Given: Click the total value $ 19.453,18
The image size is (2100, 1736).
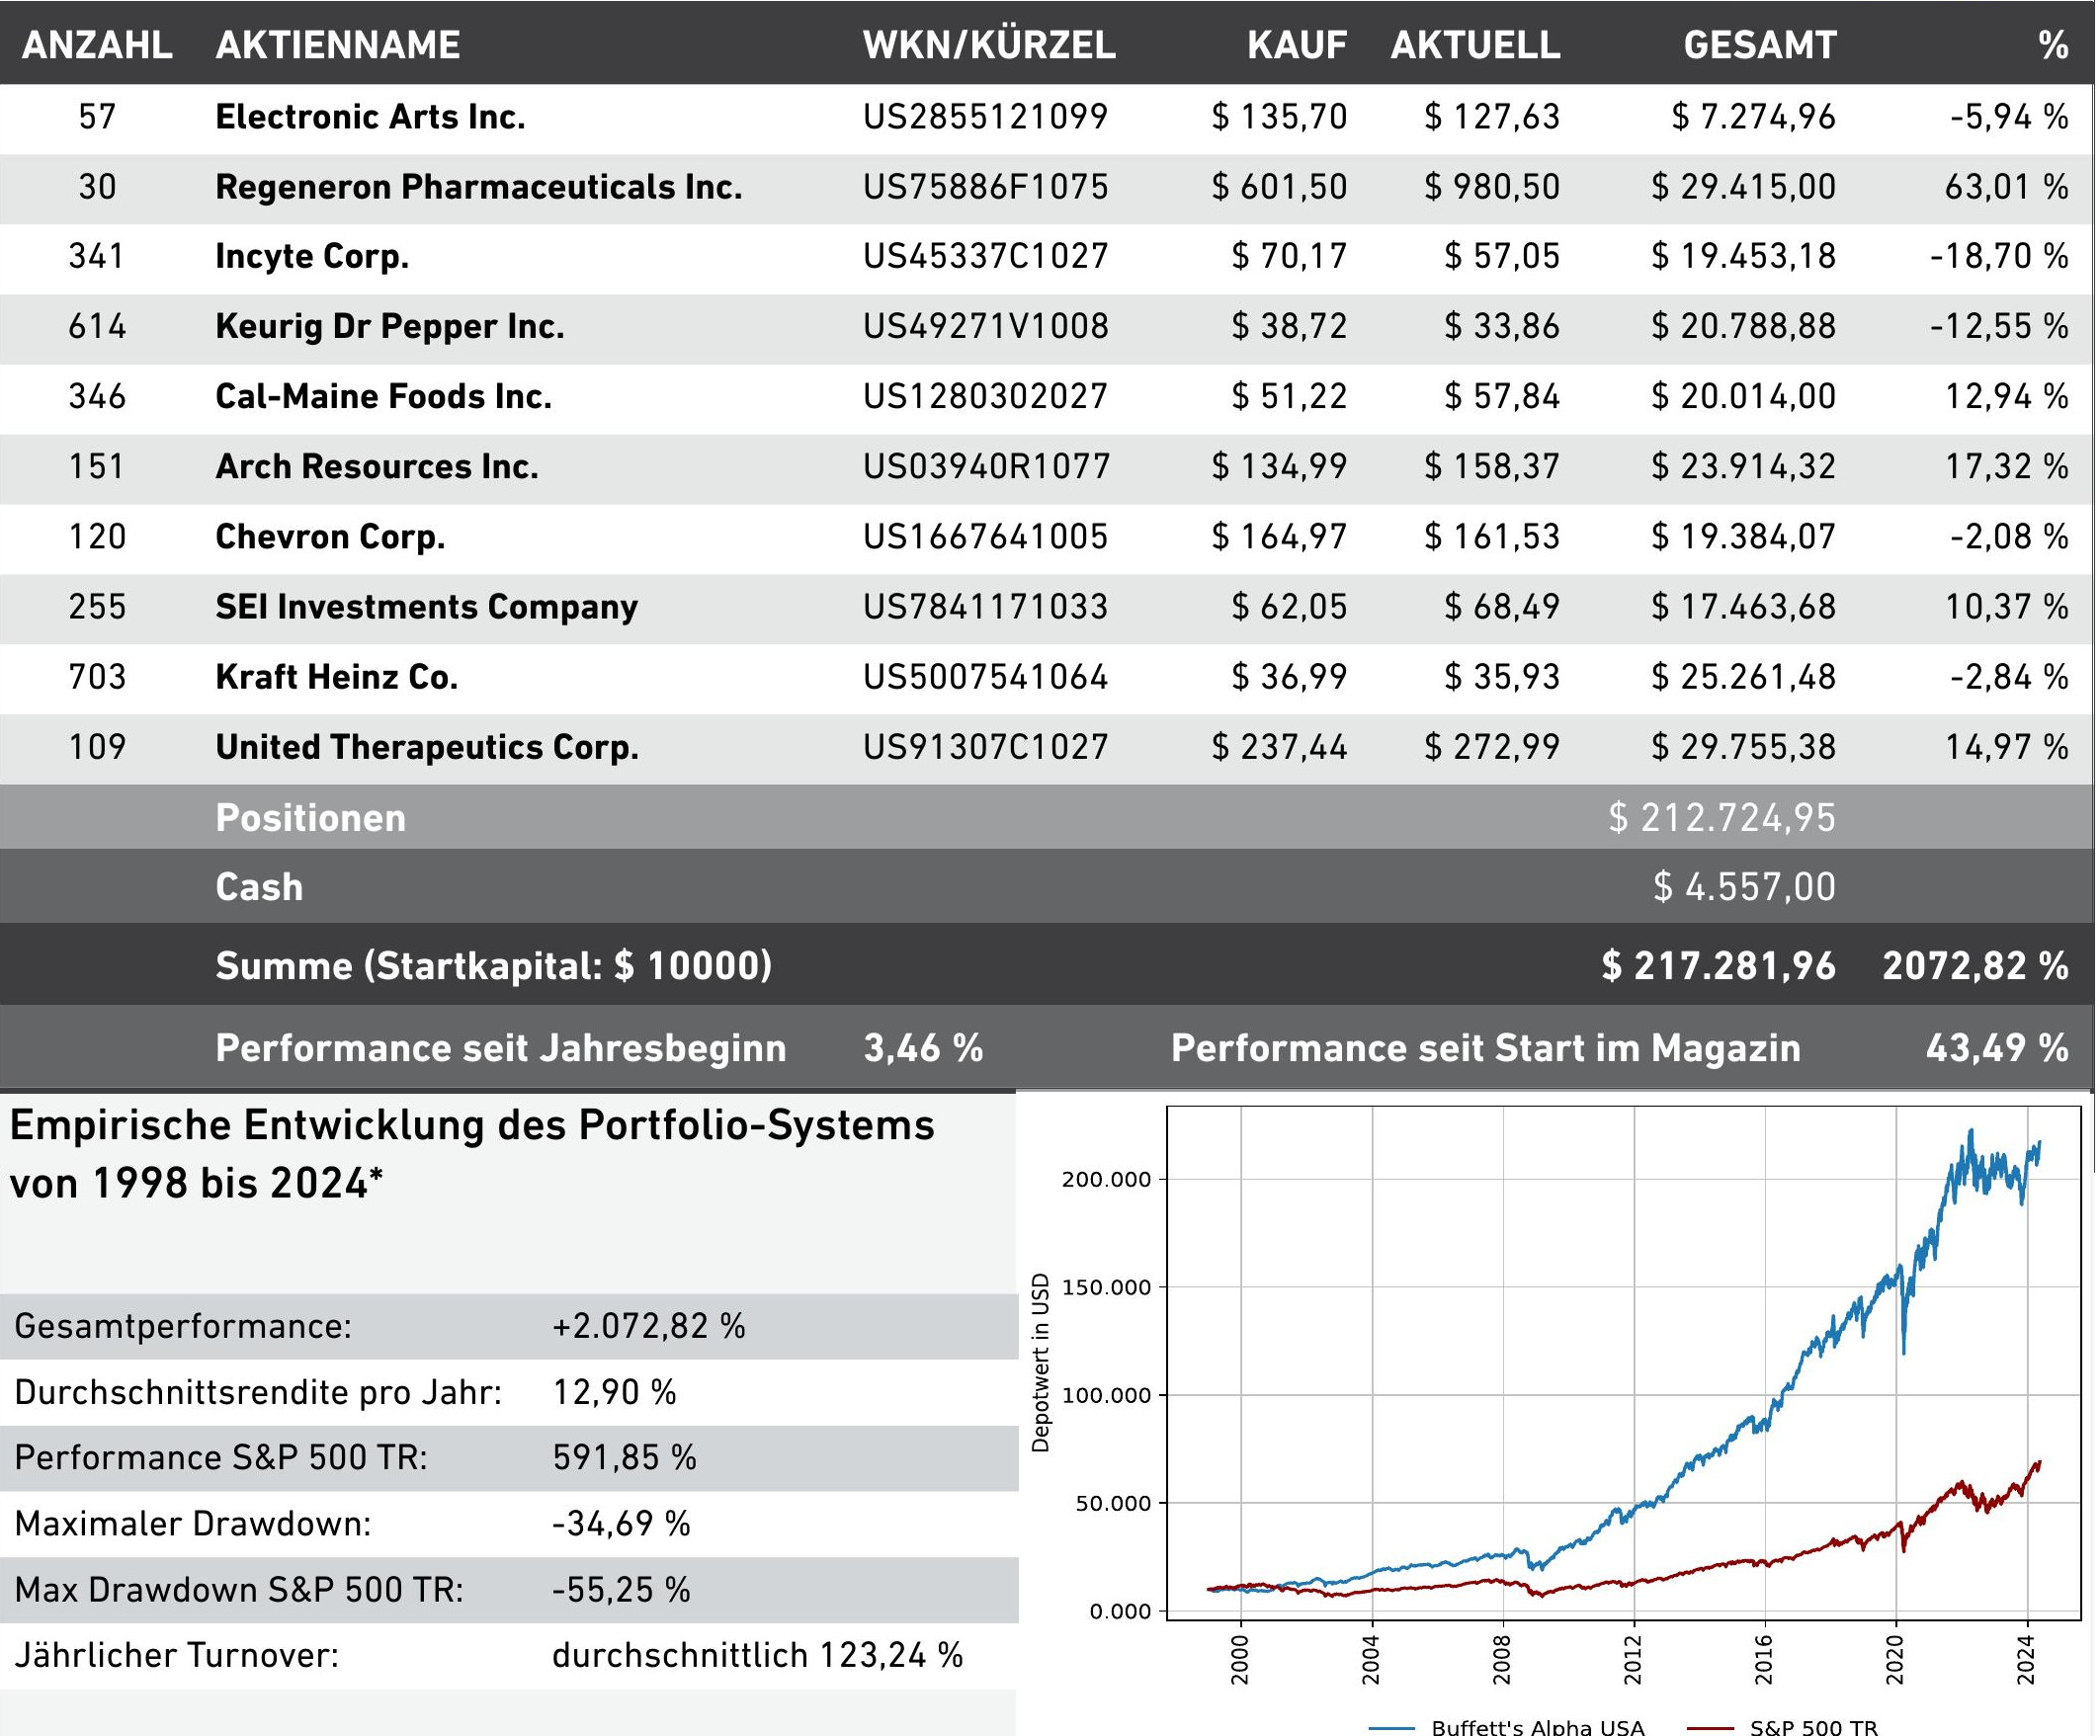Looking at the screenshot, I should (x=1744, y=257).
